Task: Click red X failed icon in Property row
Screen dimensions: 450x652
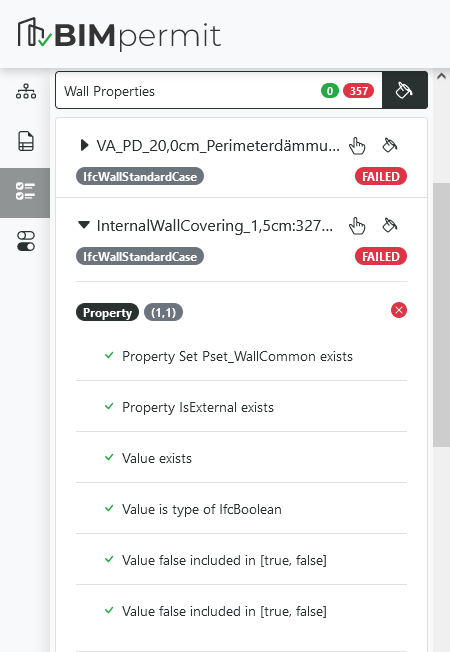Action: 399,310
